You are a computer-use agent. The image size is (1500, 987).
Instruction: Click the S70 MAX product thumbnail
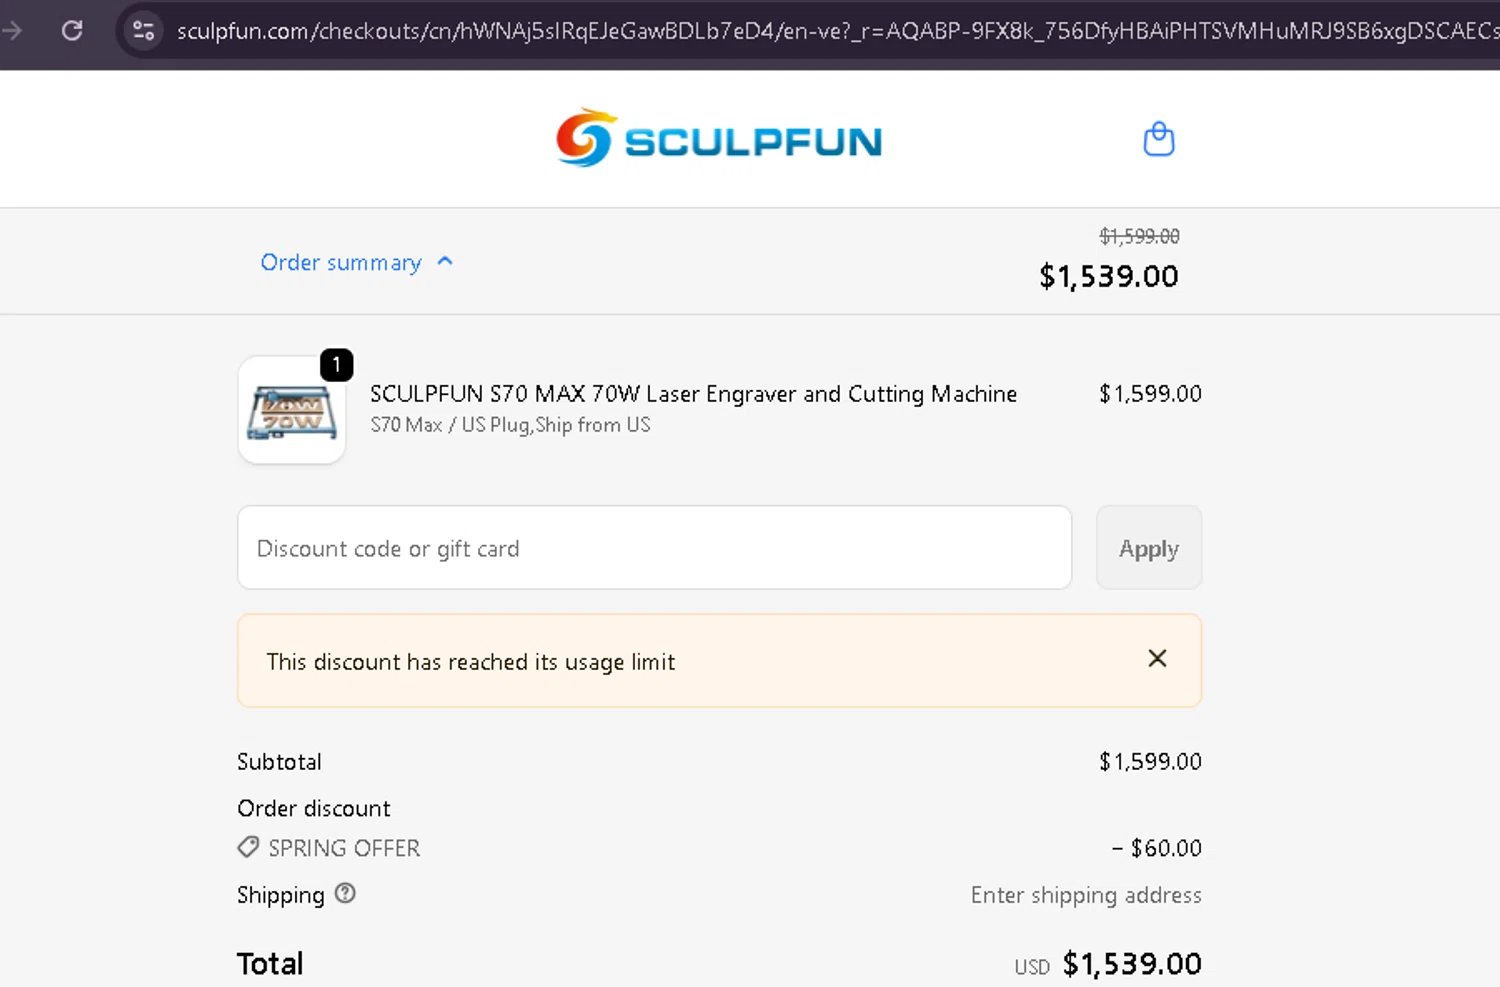click(292, 410)
